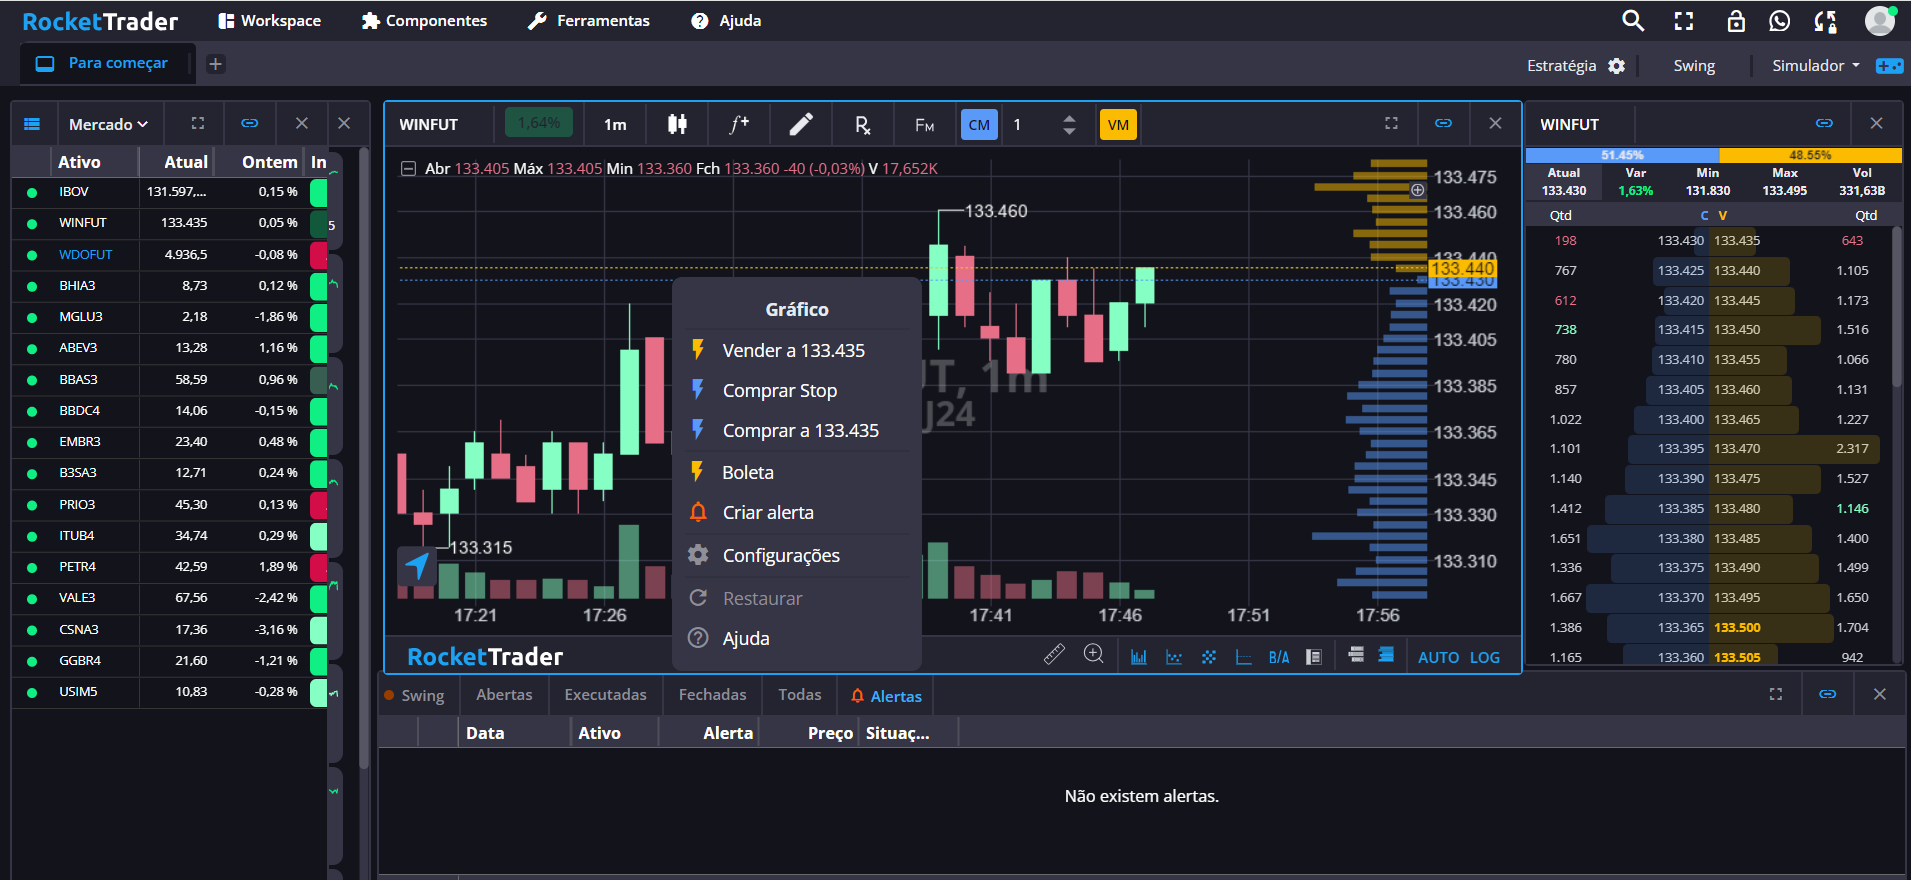Link the WINFUT order book panel
Screen dimensions: 1911x880
pos(1824,123)
